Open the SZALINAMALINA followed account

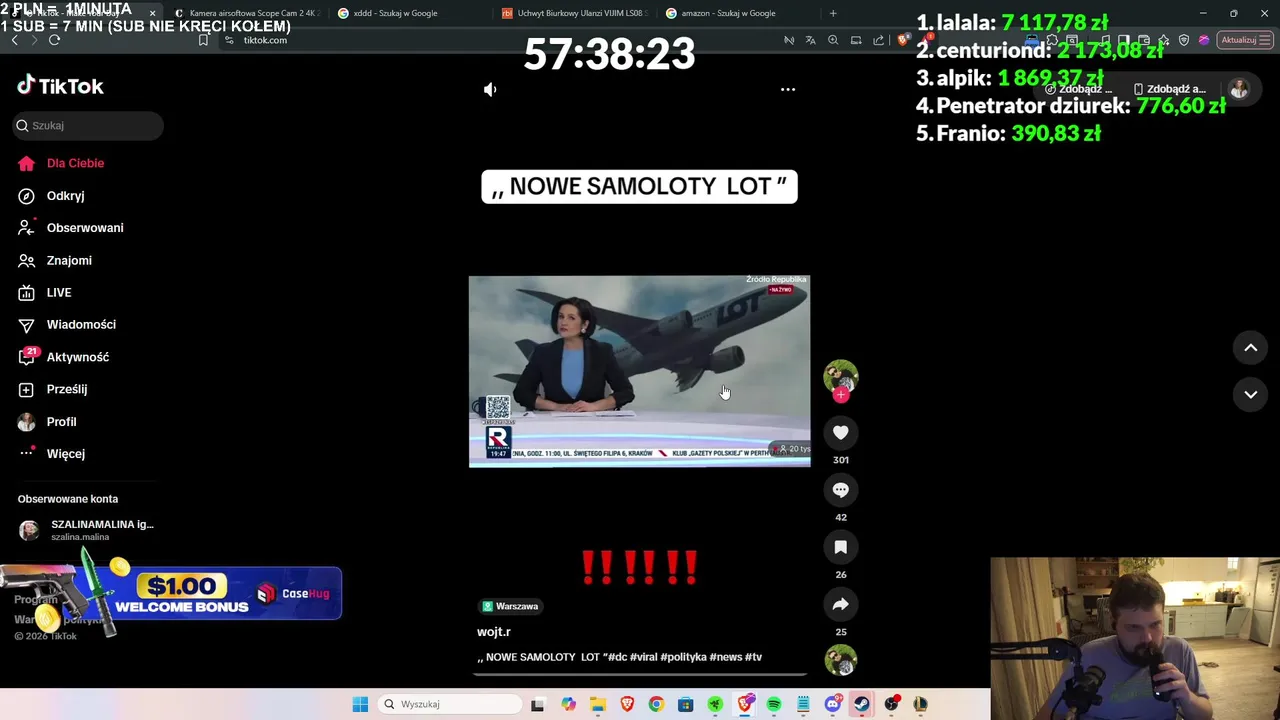click(x=87, y=530)
